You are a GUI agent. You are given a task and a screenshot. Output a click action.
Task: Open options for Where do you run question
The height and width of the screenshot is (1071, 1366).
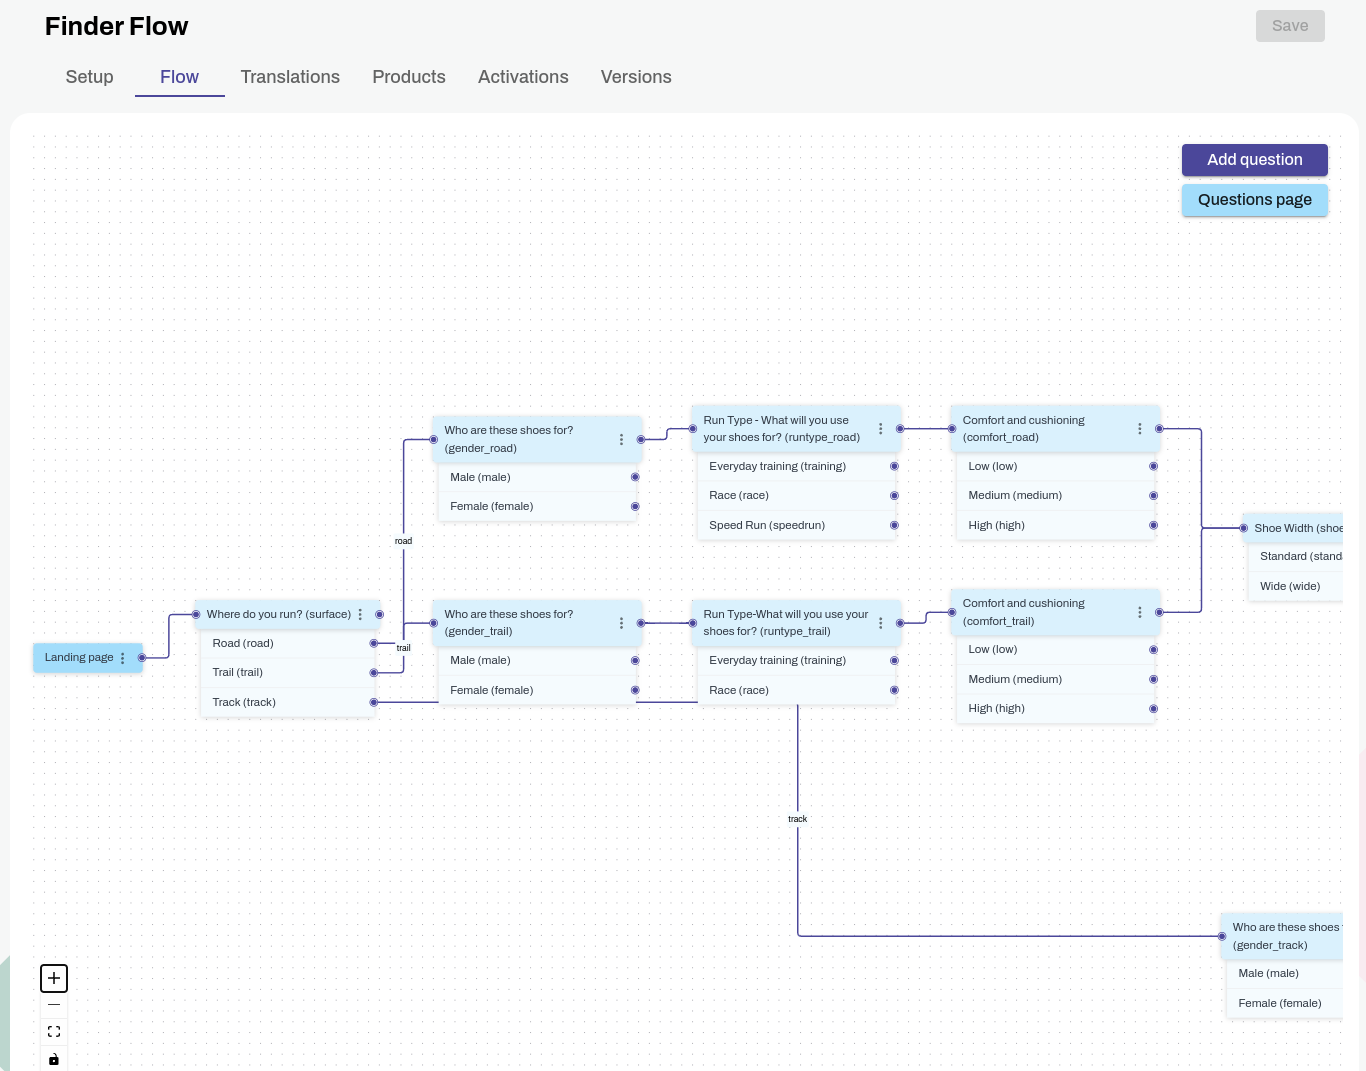[360, 615]
